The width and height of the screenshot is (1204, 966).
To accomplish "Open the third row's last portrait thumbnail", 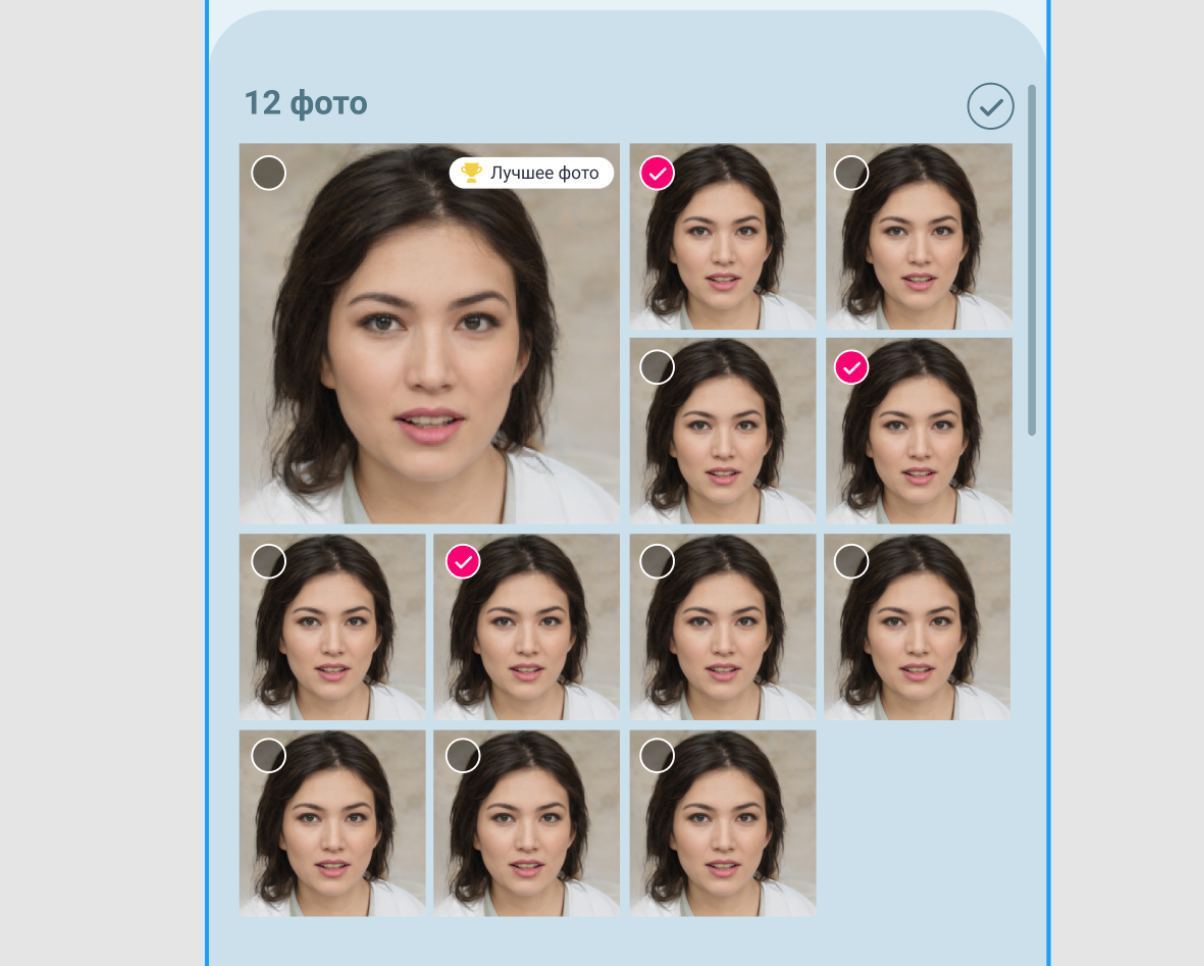I will (917, 627).
